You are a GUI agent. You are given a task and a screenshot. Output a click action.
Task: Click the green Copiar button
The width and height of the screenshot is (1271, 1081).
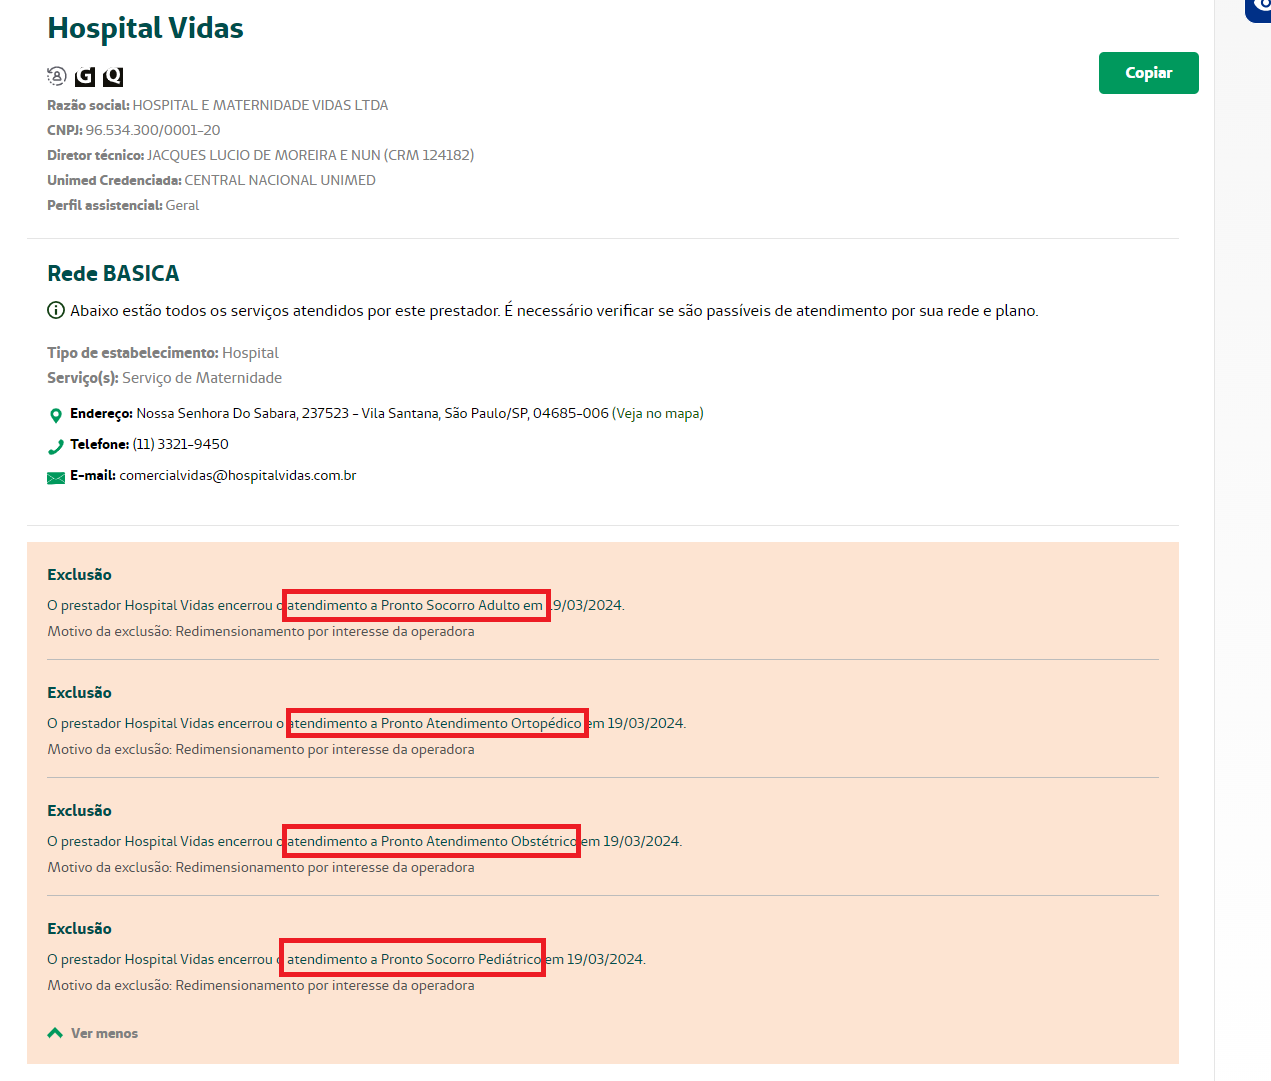point(1148,73)
